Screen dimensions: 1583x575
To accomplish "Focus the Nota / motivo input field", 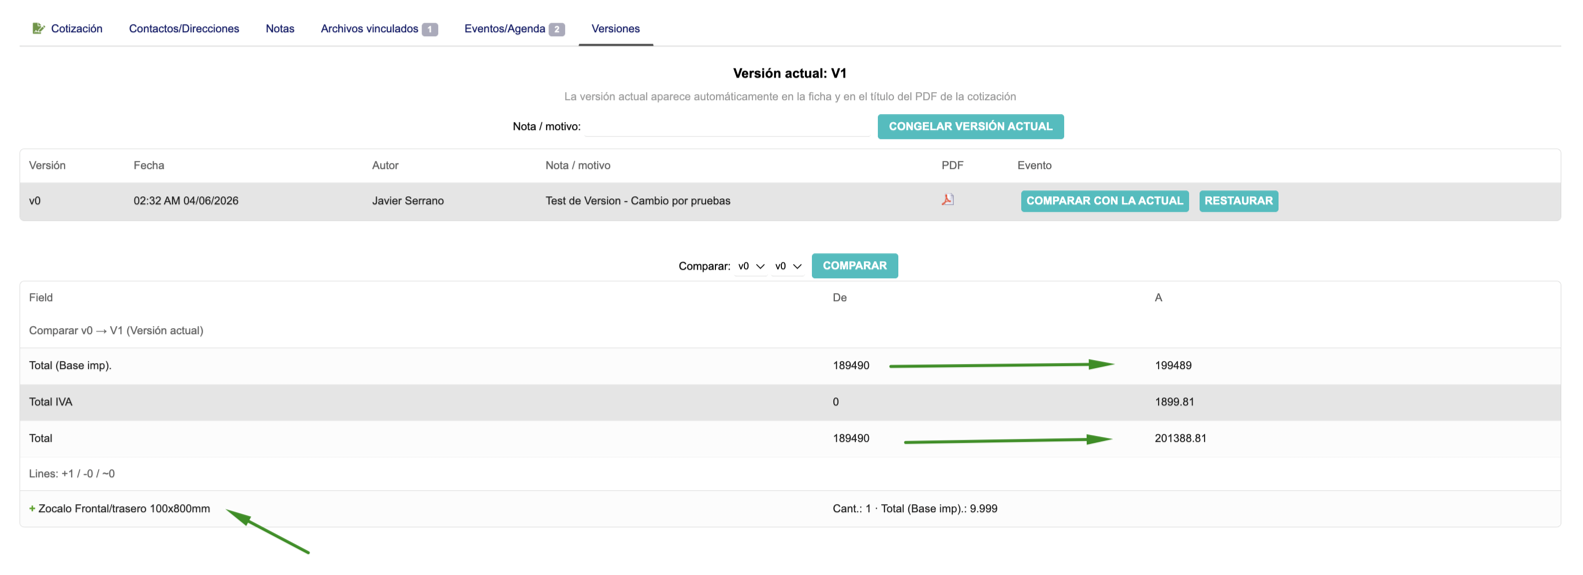I will (727, 127).
